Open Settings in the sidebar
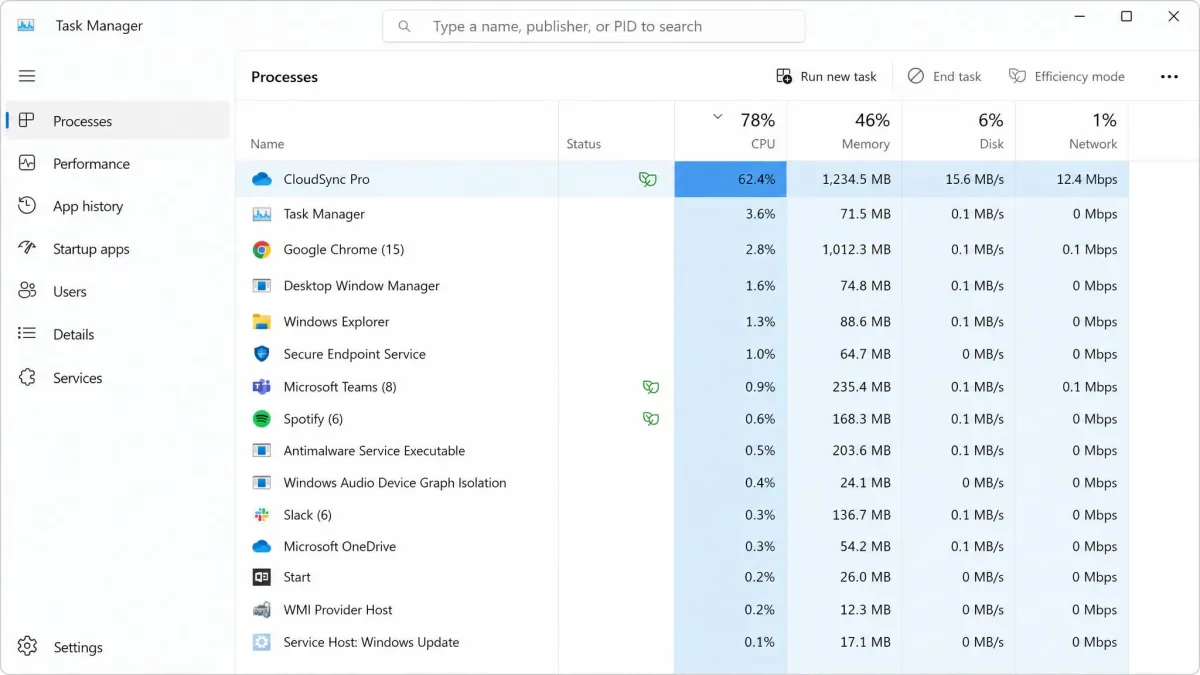This screenshot has height=675, width=1200. pyautogui.click(x=118, y=647)
